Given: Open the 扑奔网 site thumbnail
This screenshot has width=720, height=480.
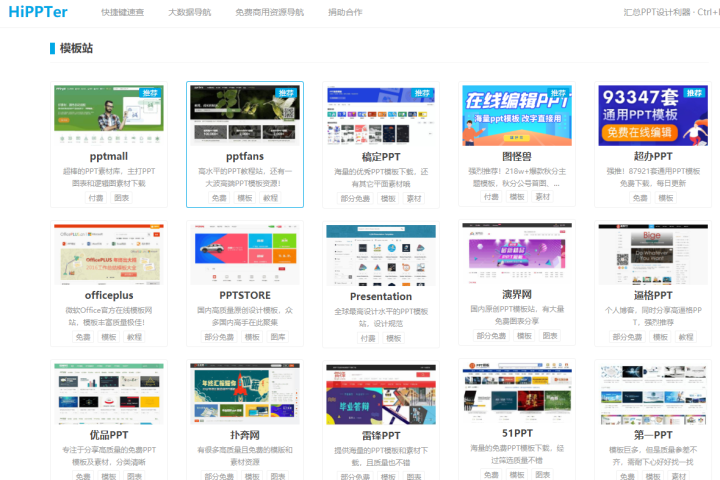Looking at the screenshot, I should [245, 394].
